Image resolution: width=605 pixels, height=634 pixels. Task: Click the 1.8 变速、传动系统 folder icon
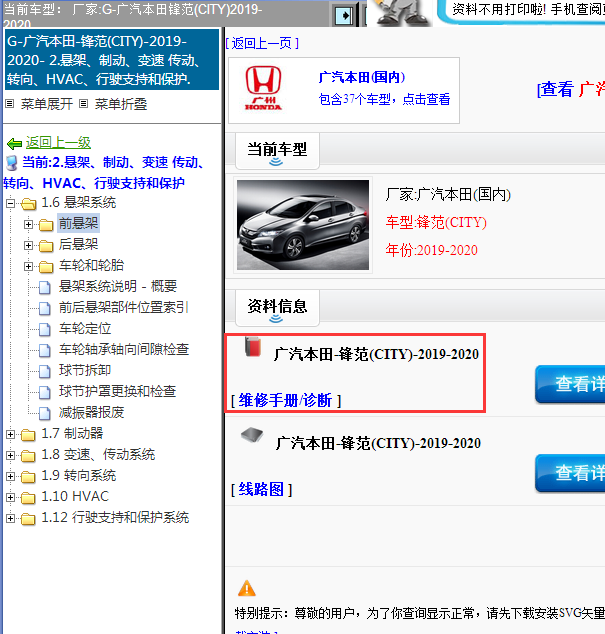[x=28, y=456]
